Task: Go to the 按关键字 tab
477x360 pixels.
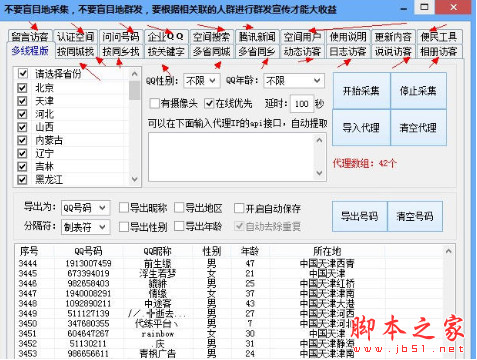Action: tap(166, 52)
